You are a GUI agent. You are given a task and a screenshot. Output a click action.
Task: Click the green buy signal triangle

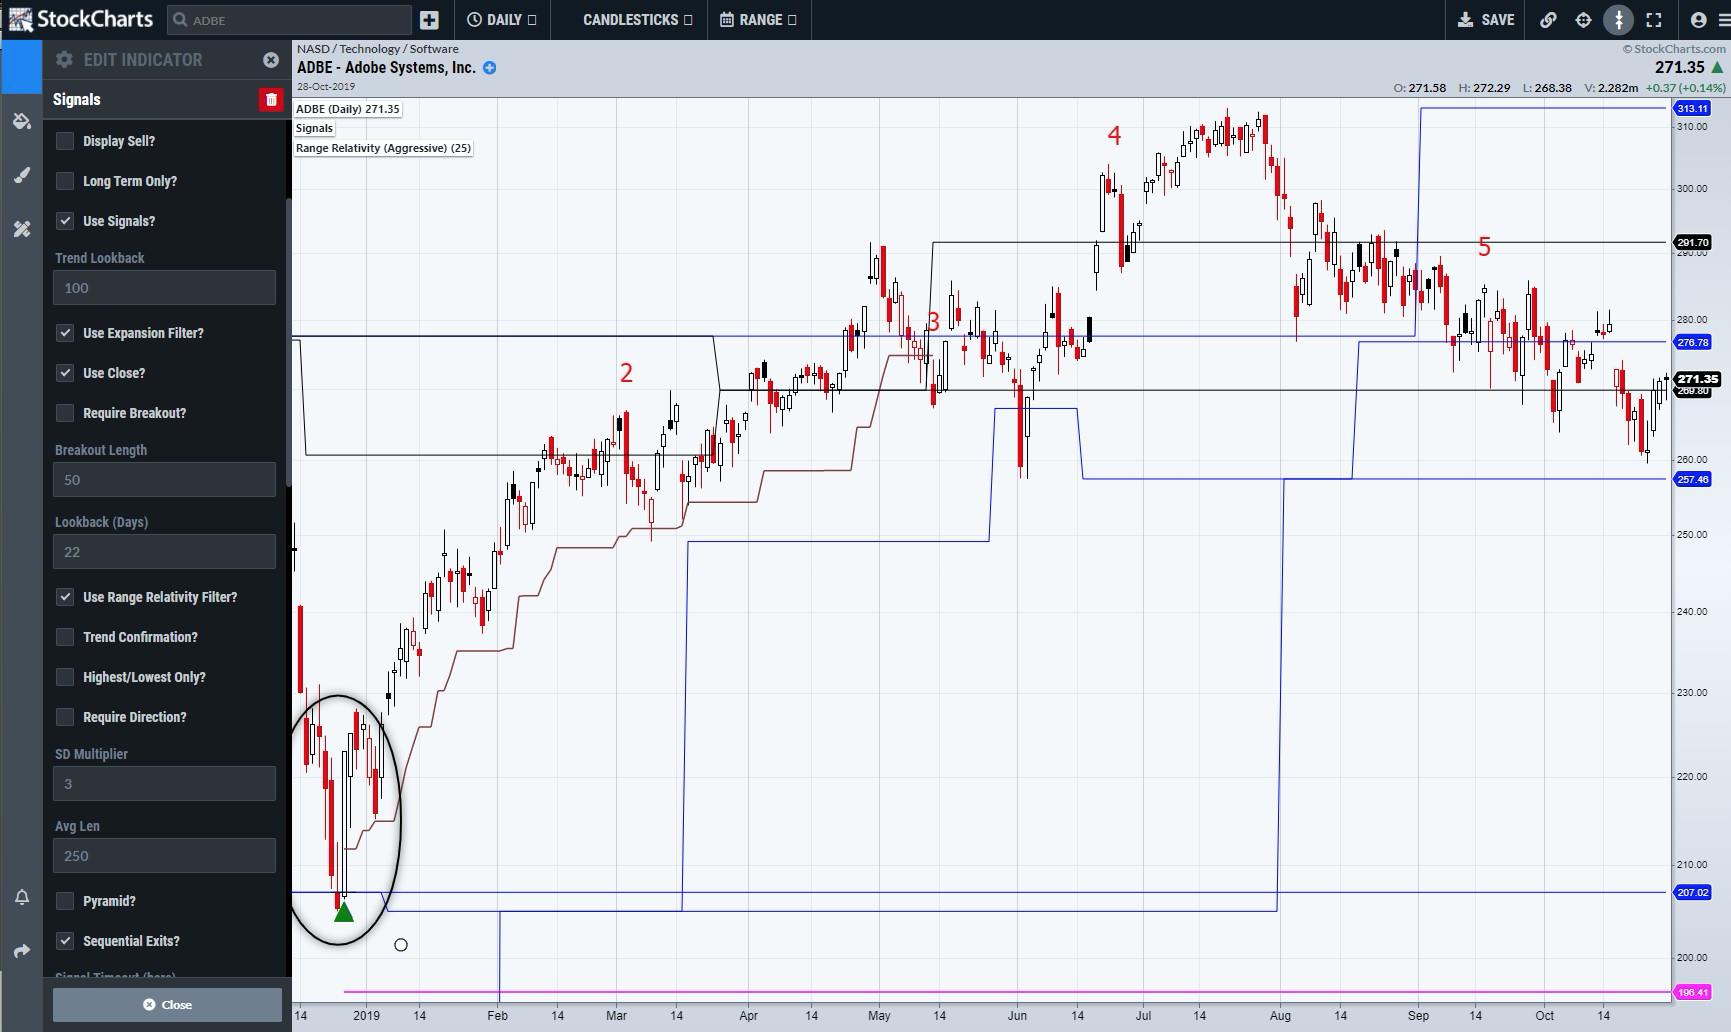343,911
